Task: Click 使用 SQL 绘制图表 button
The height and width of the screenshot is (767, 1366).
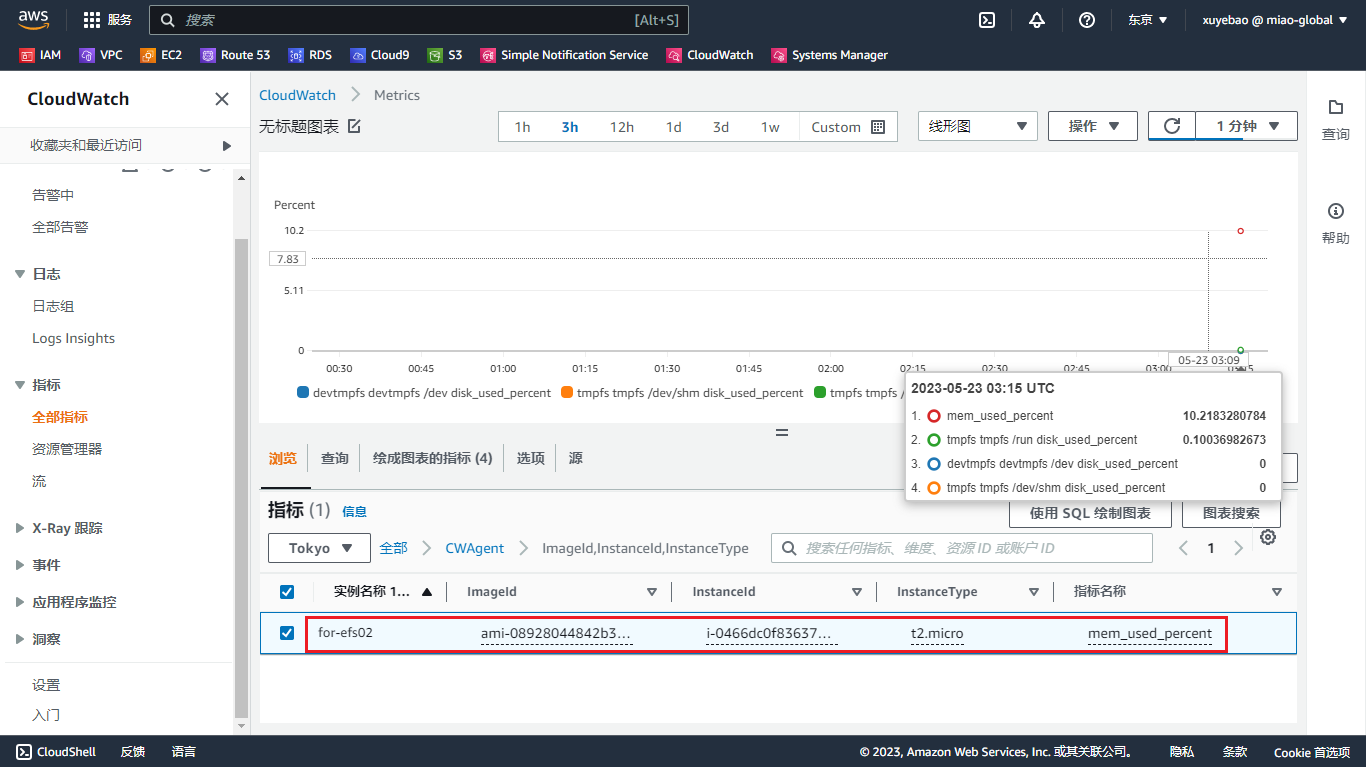Action: coord(1090,513)
